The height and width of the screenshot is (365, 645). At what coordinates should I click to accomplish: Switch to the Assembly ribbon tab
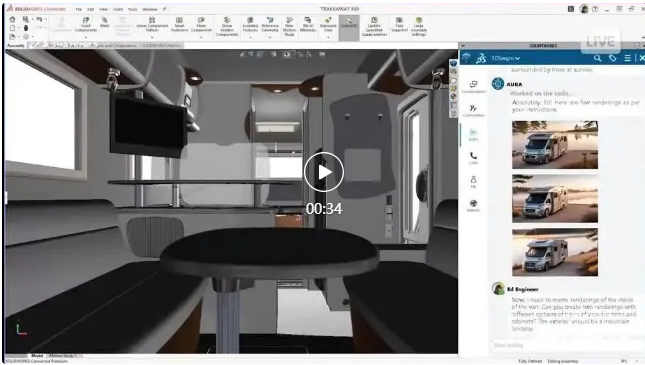coord(16,46)
